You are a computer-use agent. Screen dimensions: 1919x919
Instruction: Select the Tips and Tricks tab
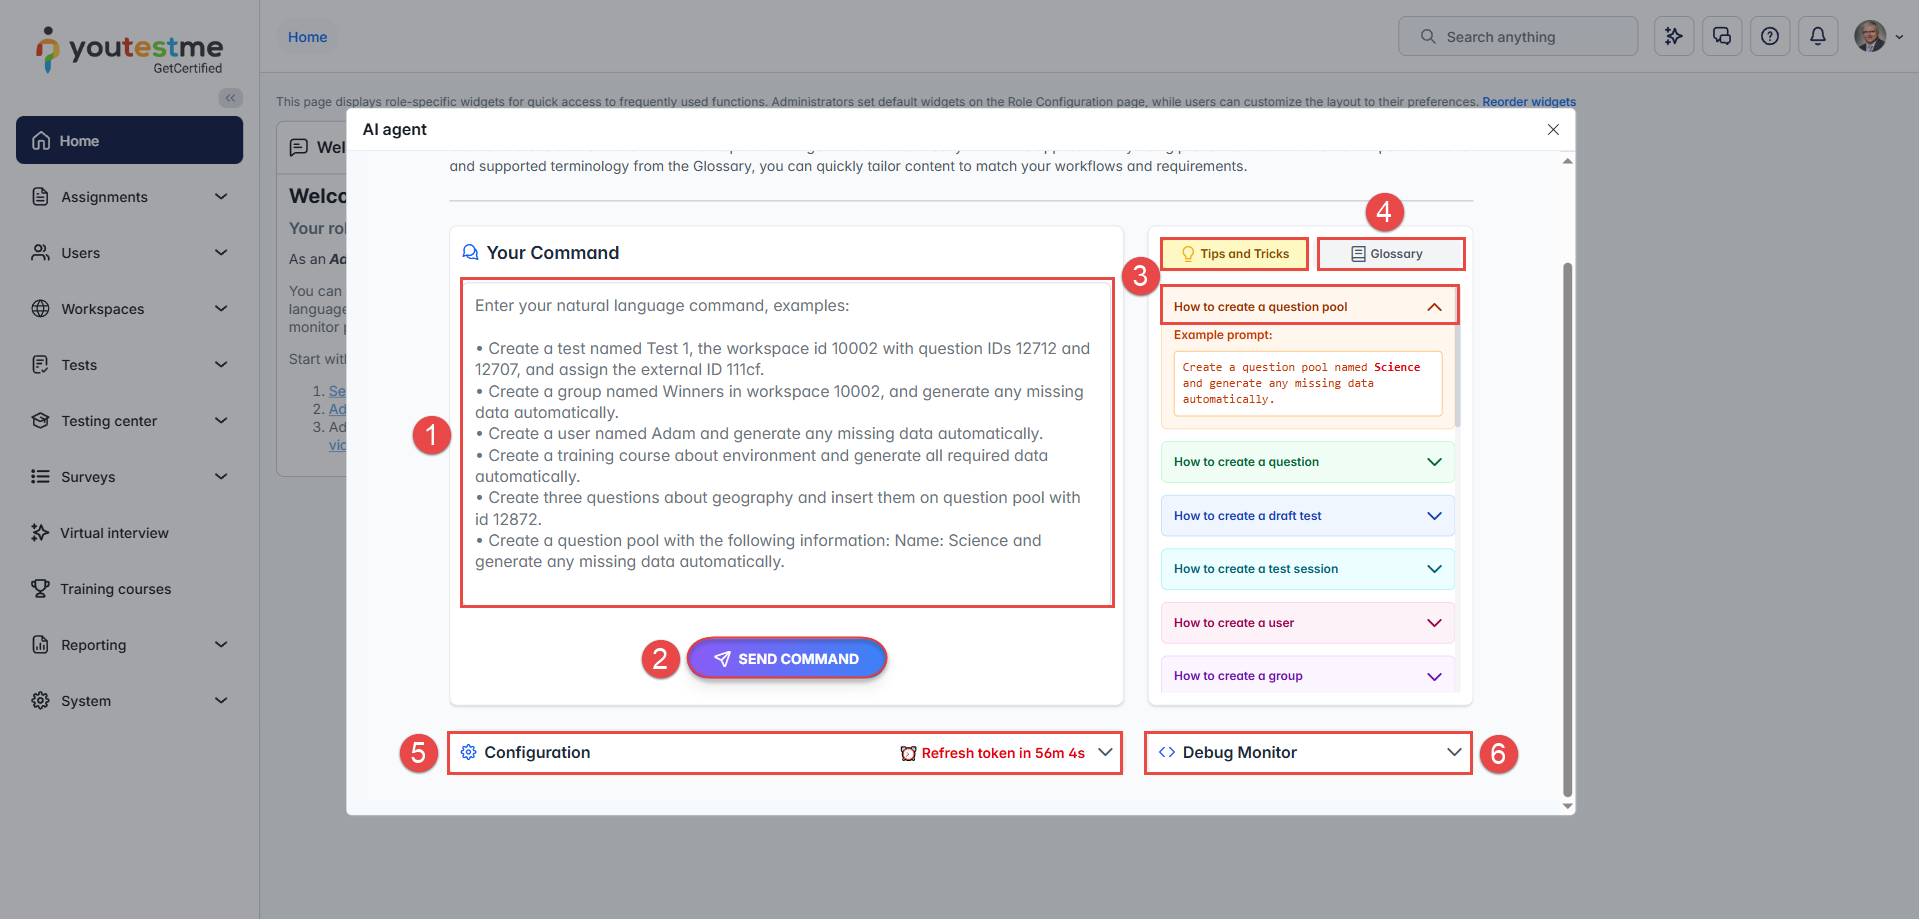(x=1234, y=254)
